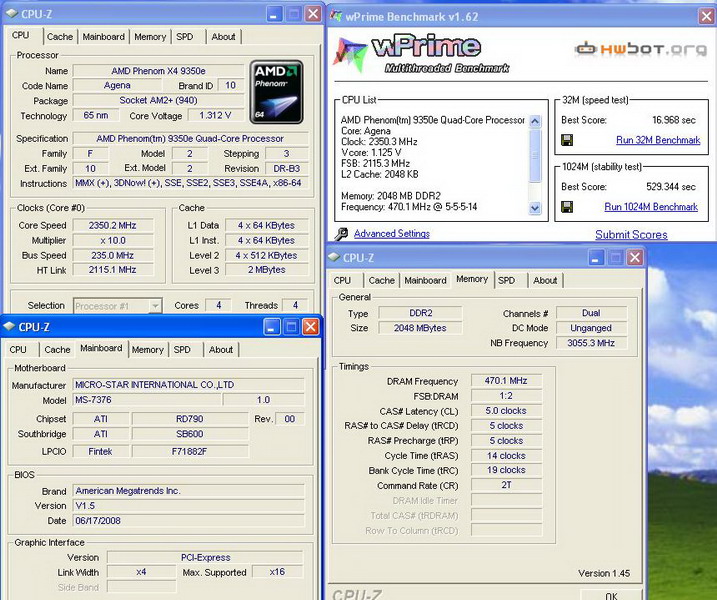Click the CPU-Z icon in Memory window title bar
717x600 pixels.
tap(334, 257)
